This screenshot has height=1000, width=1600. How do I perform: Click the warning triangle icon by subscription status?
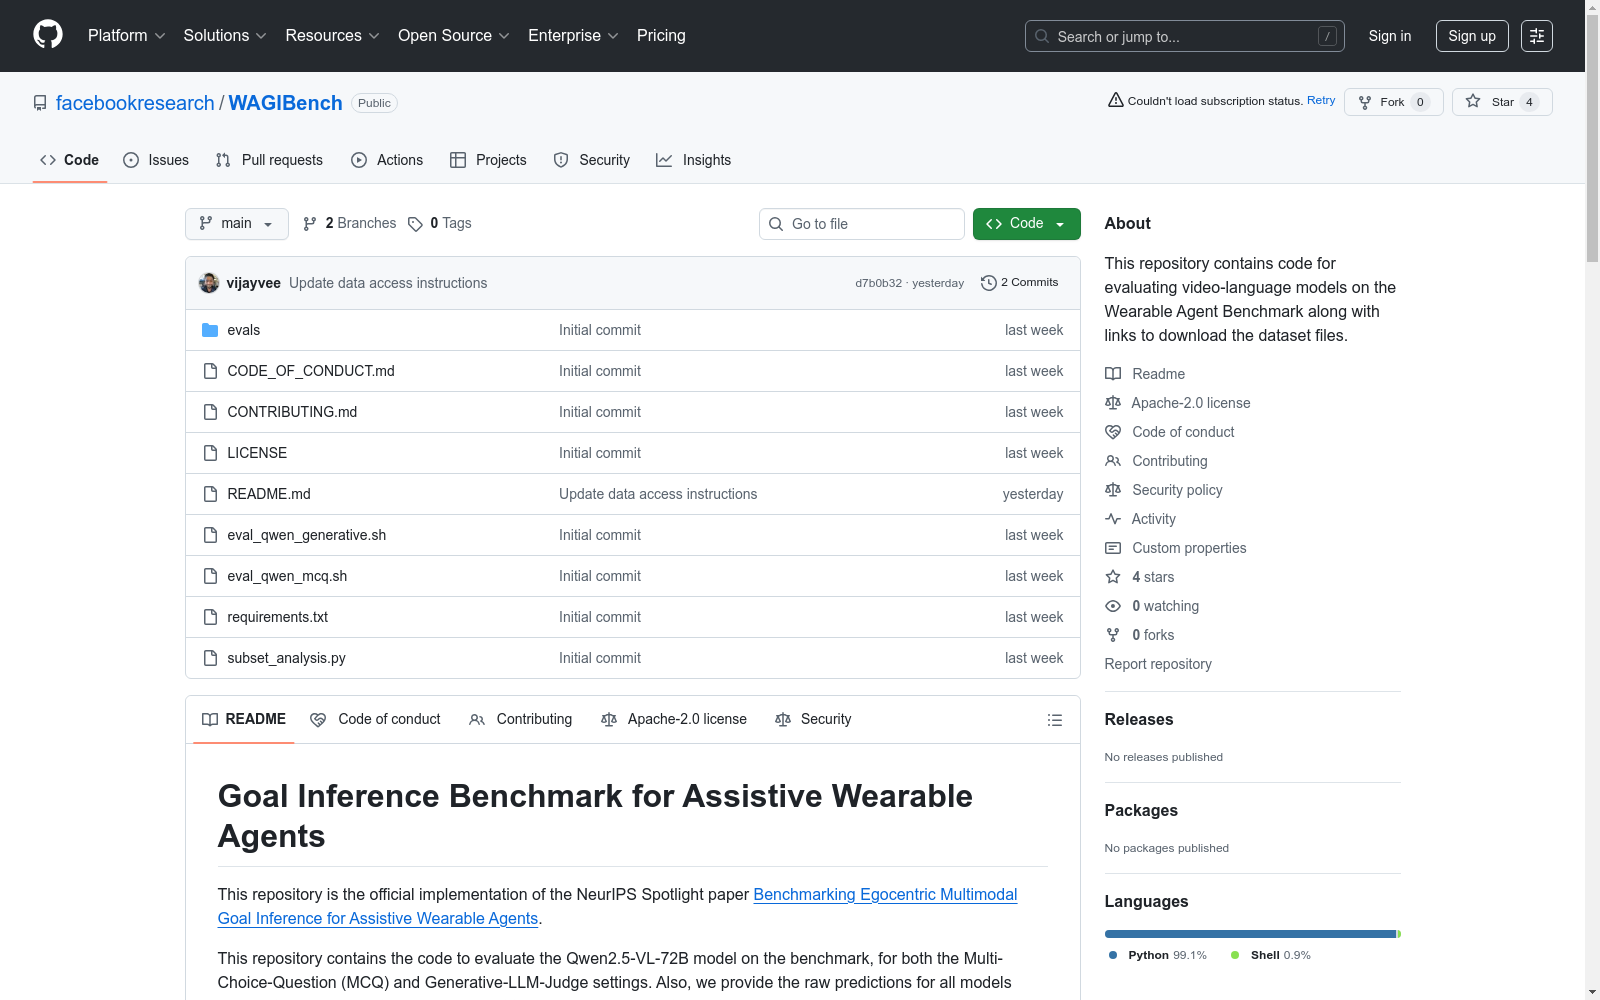tap(1116, 100)
